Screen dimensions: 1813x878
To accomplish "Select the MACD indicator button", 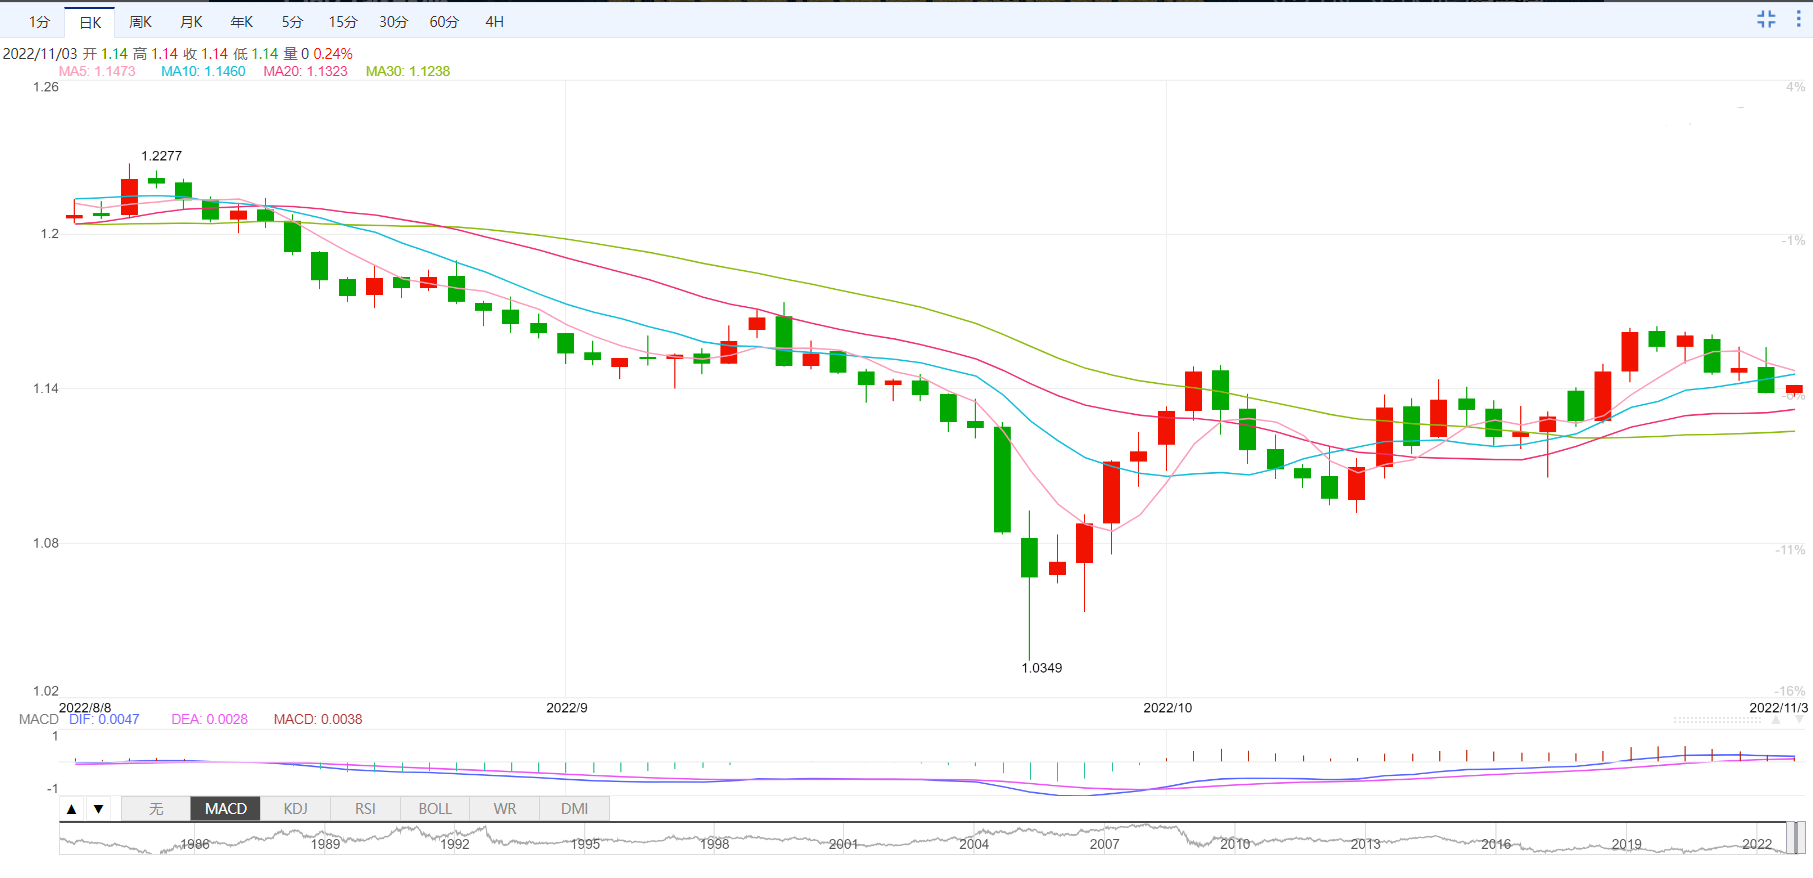I will pyautogui.click(x=226, y=809).
